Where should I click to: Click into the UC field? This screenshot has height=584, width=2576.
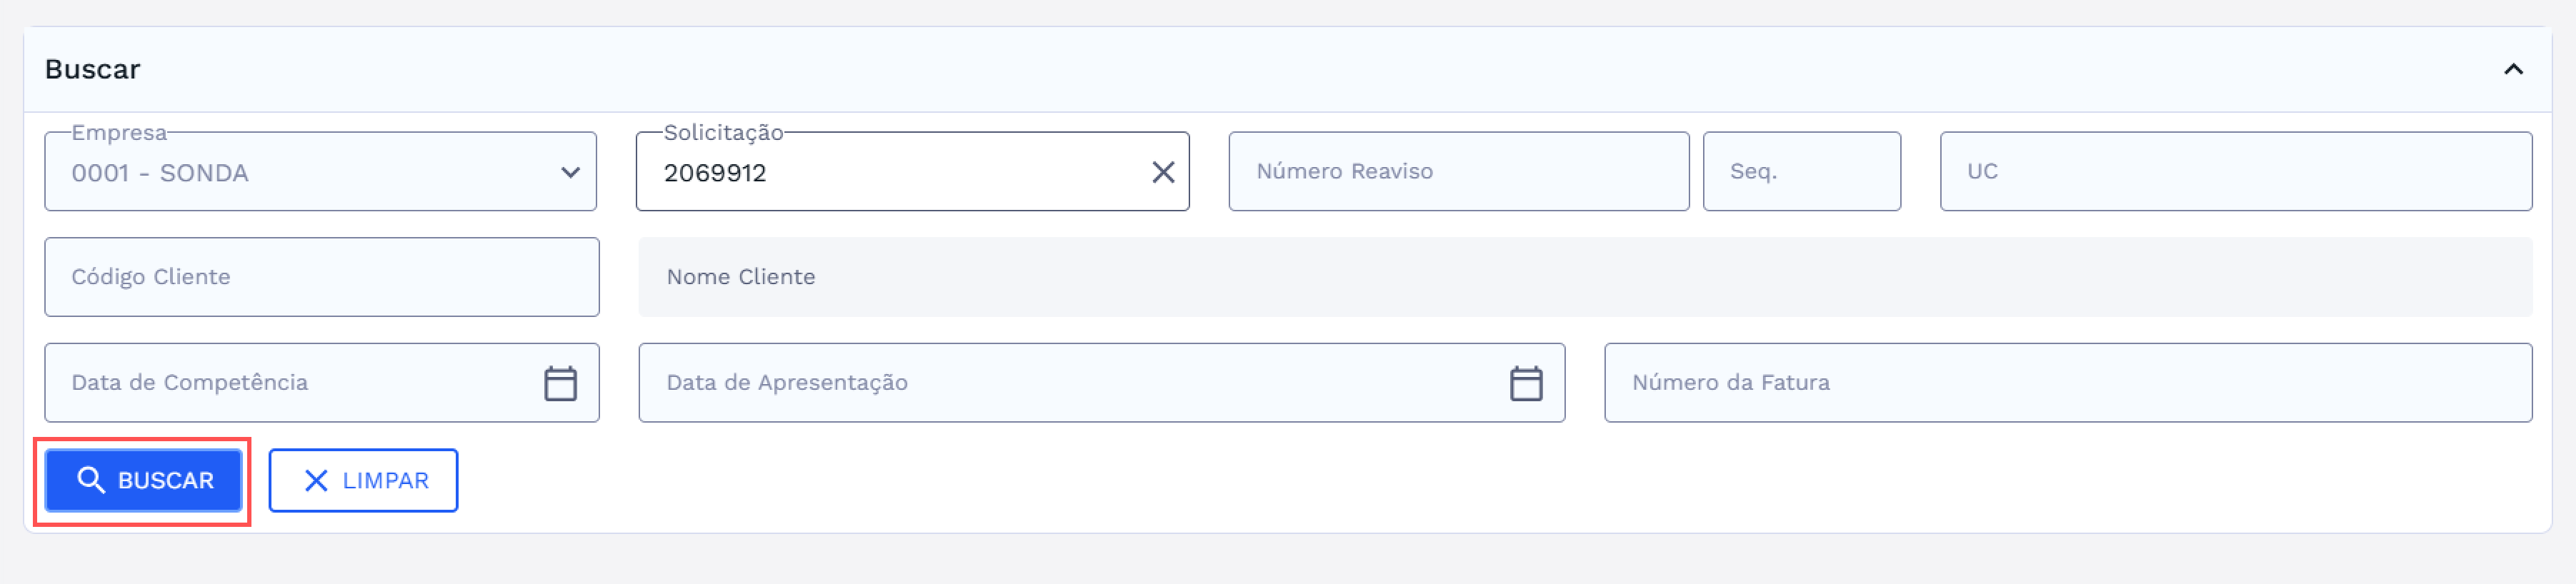pyautogui.click(x=2235, y=172)
